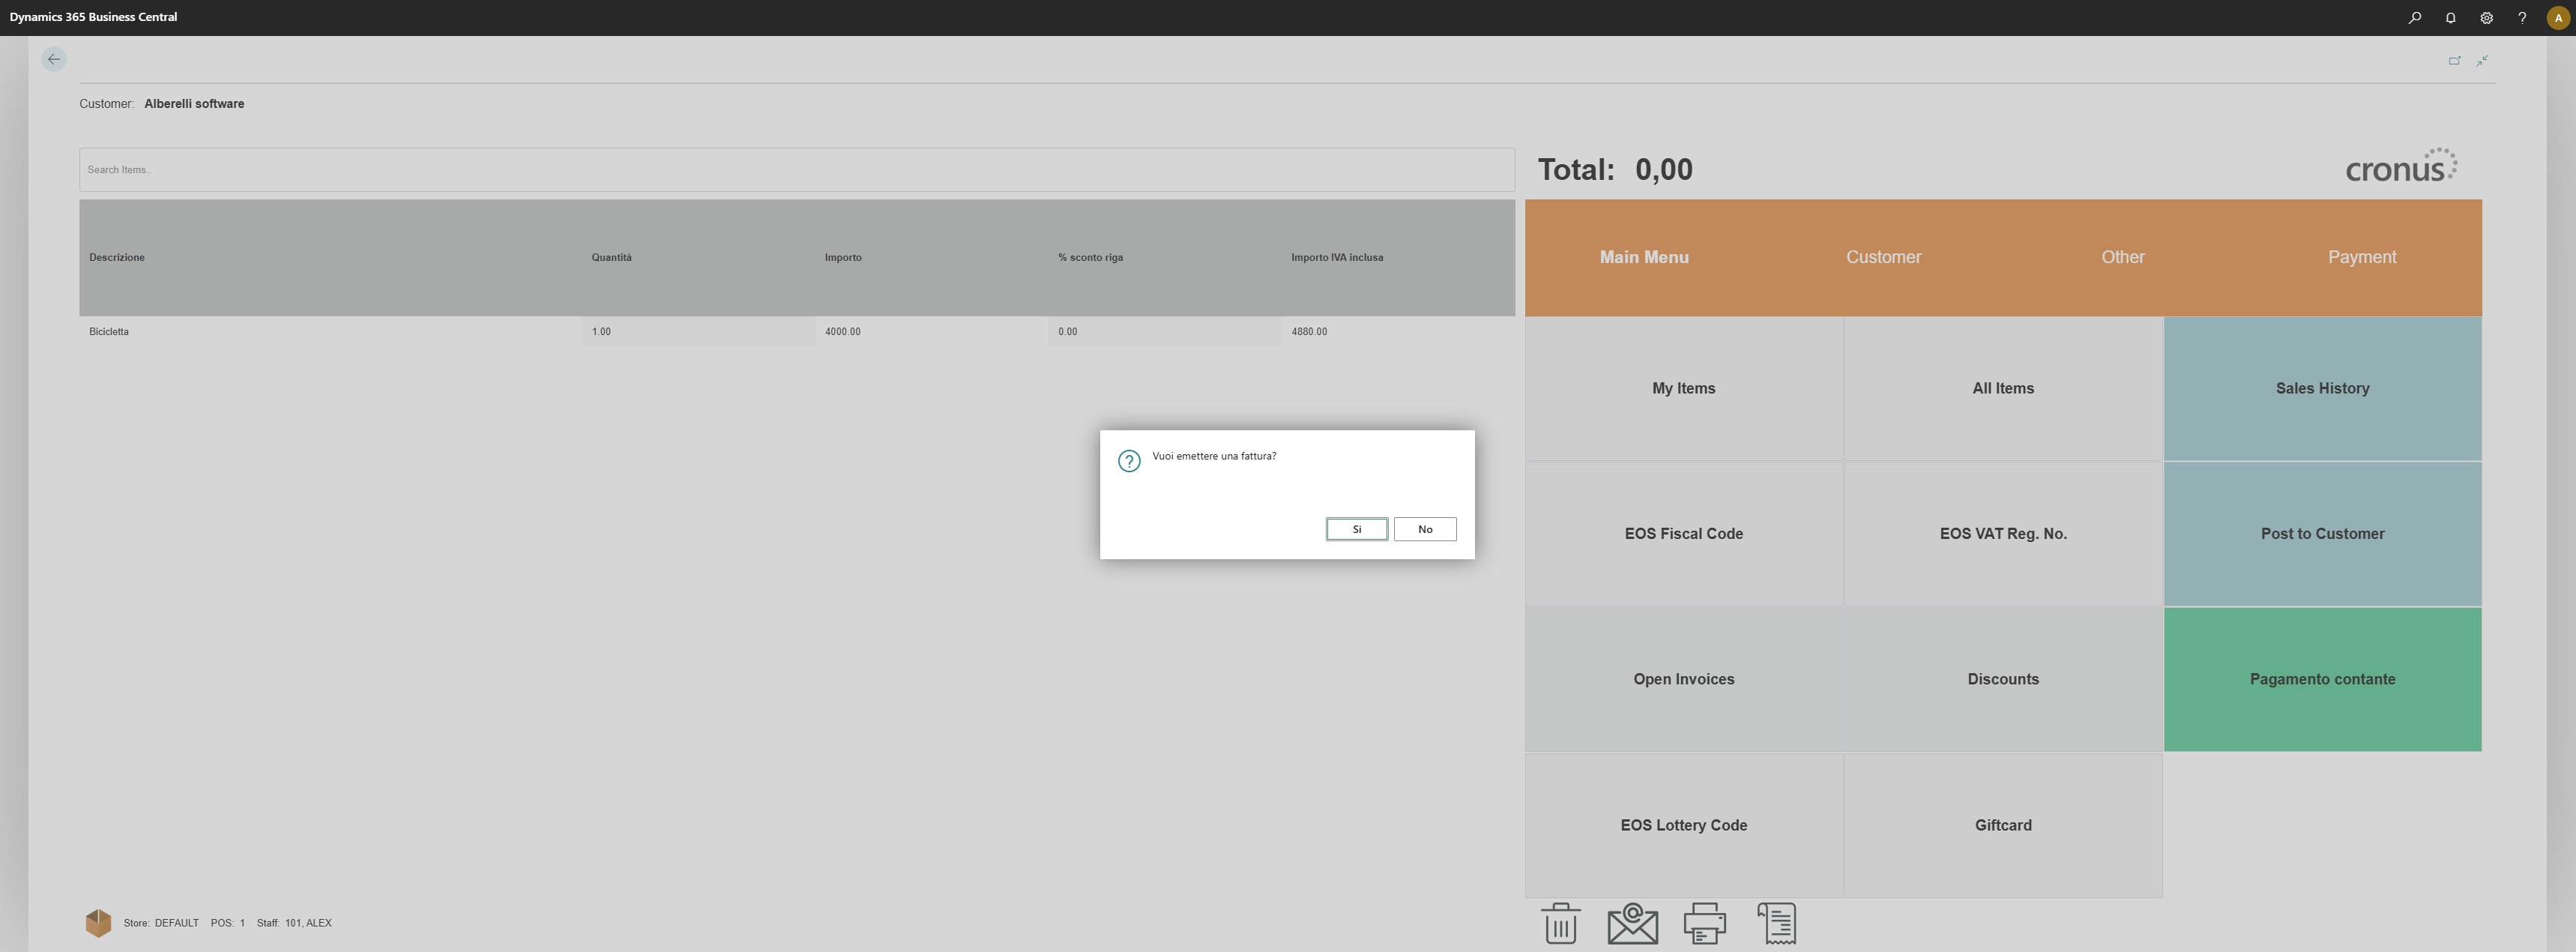Click the printer icon
Viewport: 2576px width, 952px height.
pos(1704,923)
